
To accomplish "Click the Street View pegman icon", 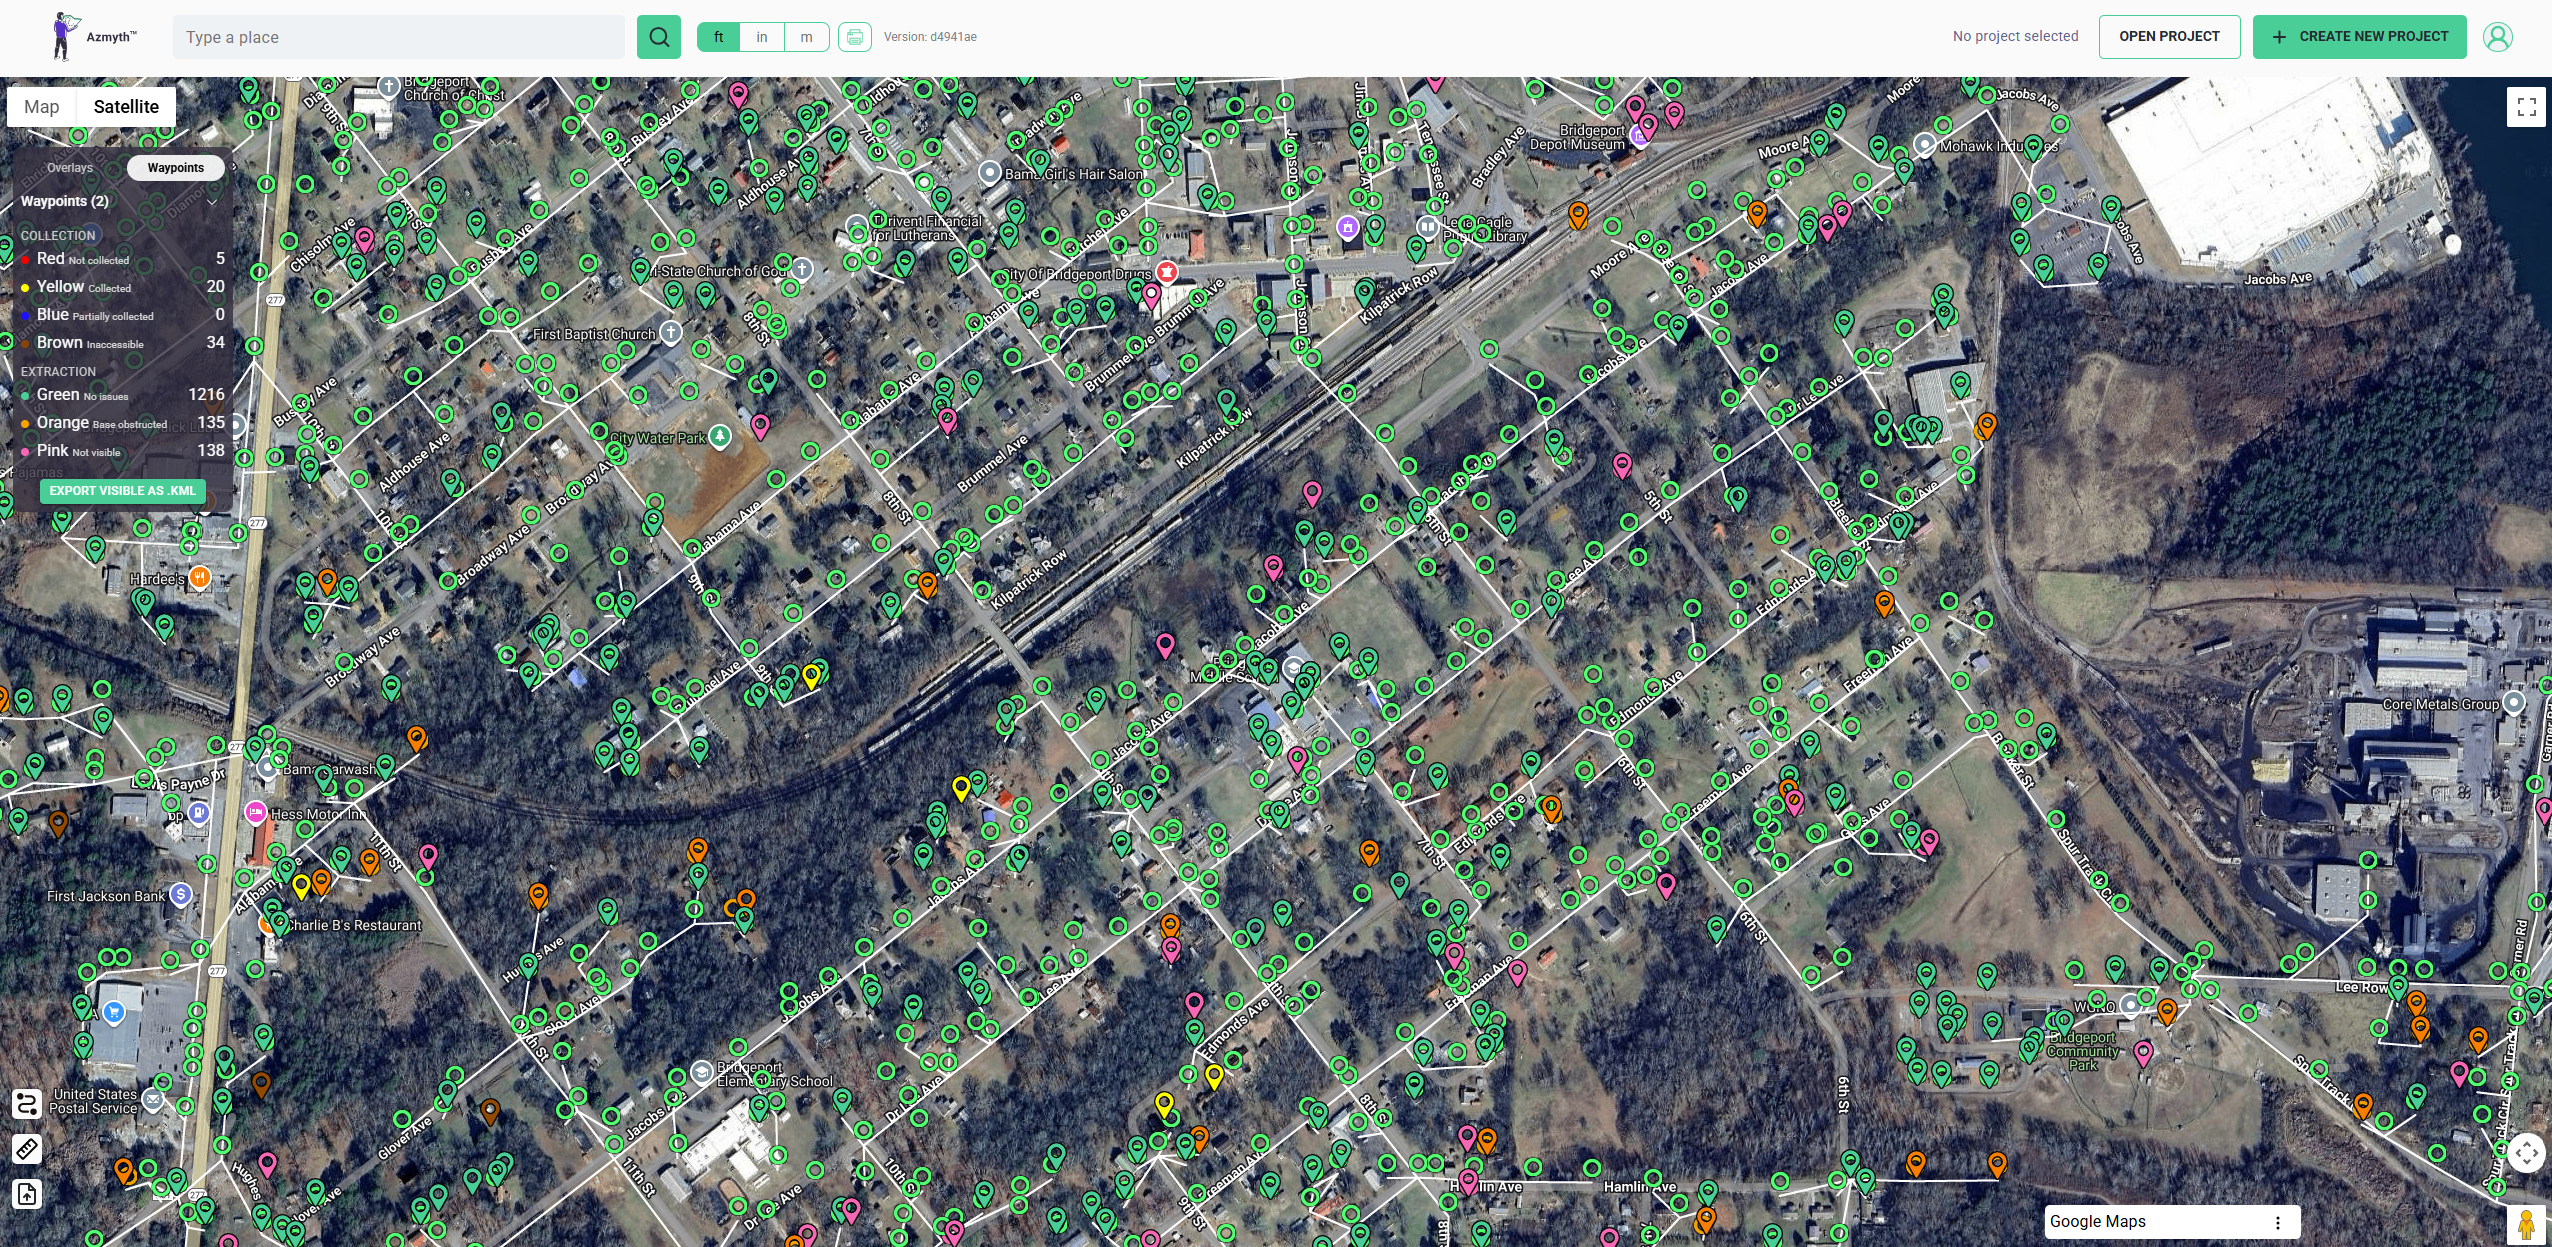I will point(2526,1224).
